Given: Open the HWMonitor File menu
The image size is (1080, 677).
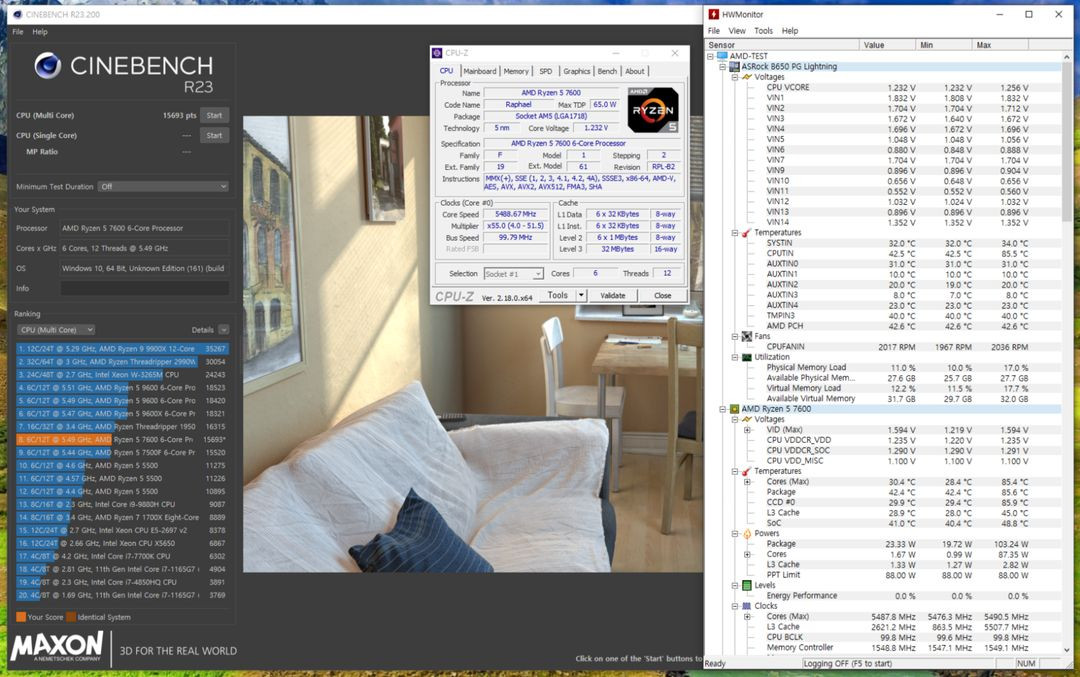Looking at the screenshot, I should [x=714, y=31].
